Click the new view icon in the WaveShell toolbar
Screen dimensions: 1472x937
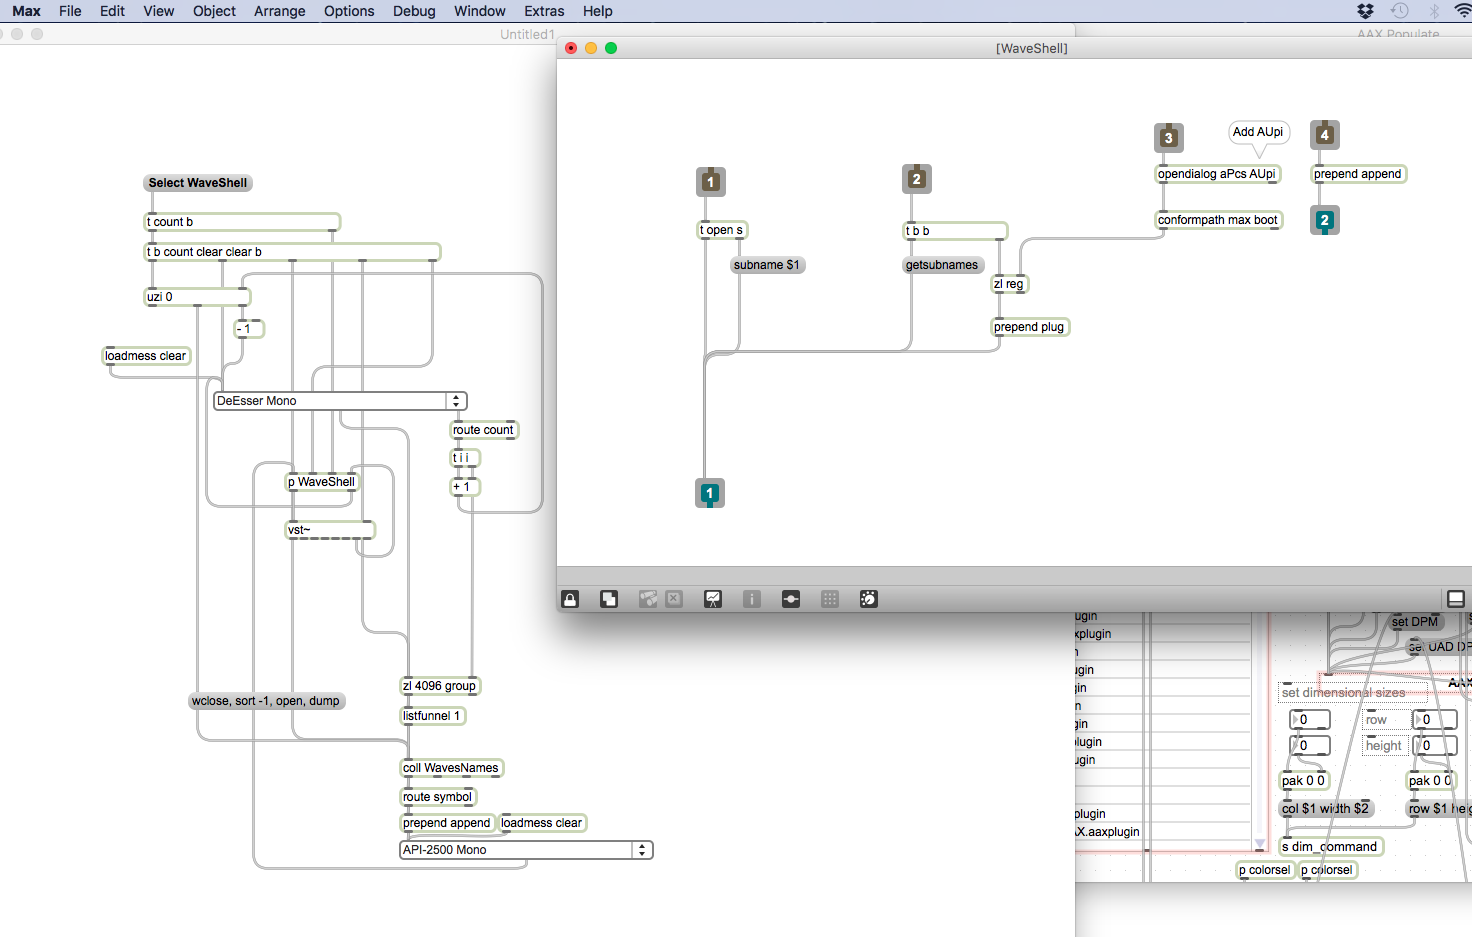(x=609, y=599)
